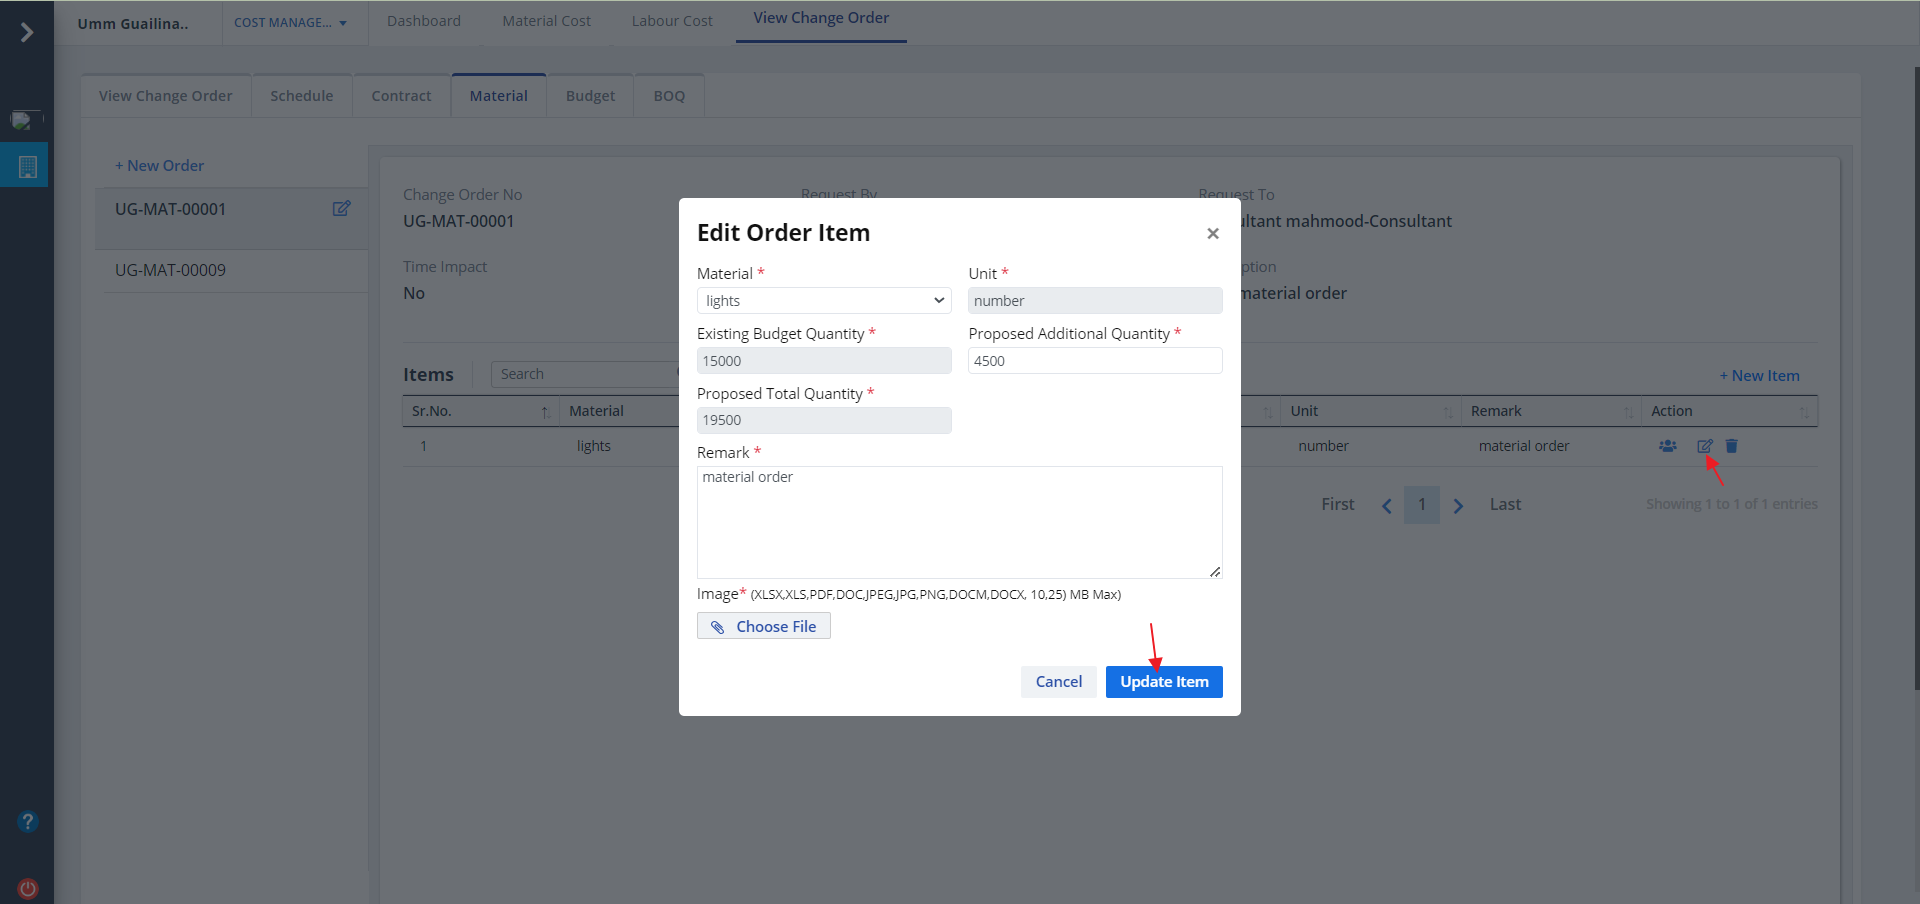Close the Edit Order Item dialog
Image resolution: width=1920 pixels, height=904 pixels.
tap(1212, 234)
